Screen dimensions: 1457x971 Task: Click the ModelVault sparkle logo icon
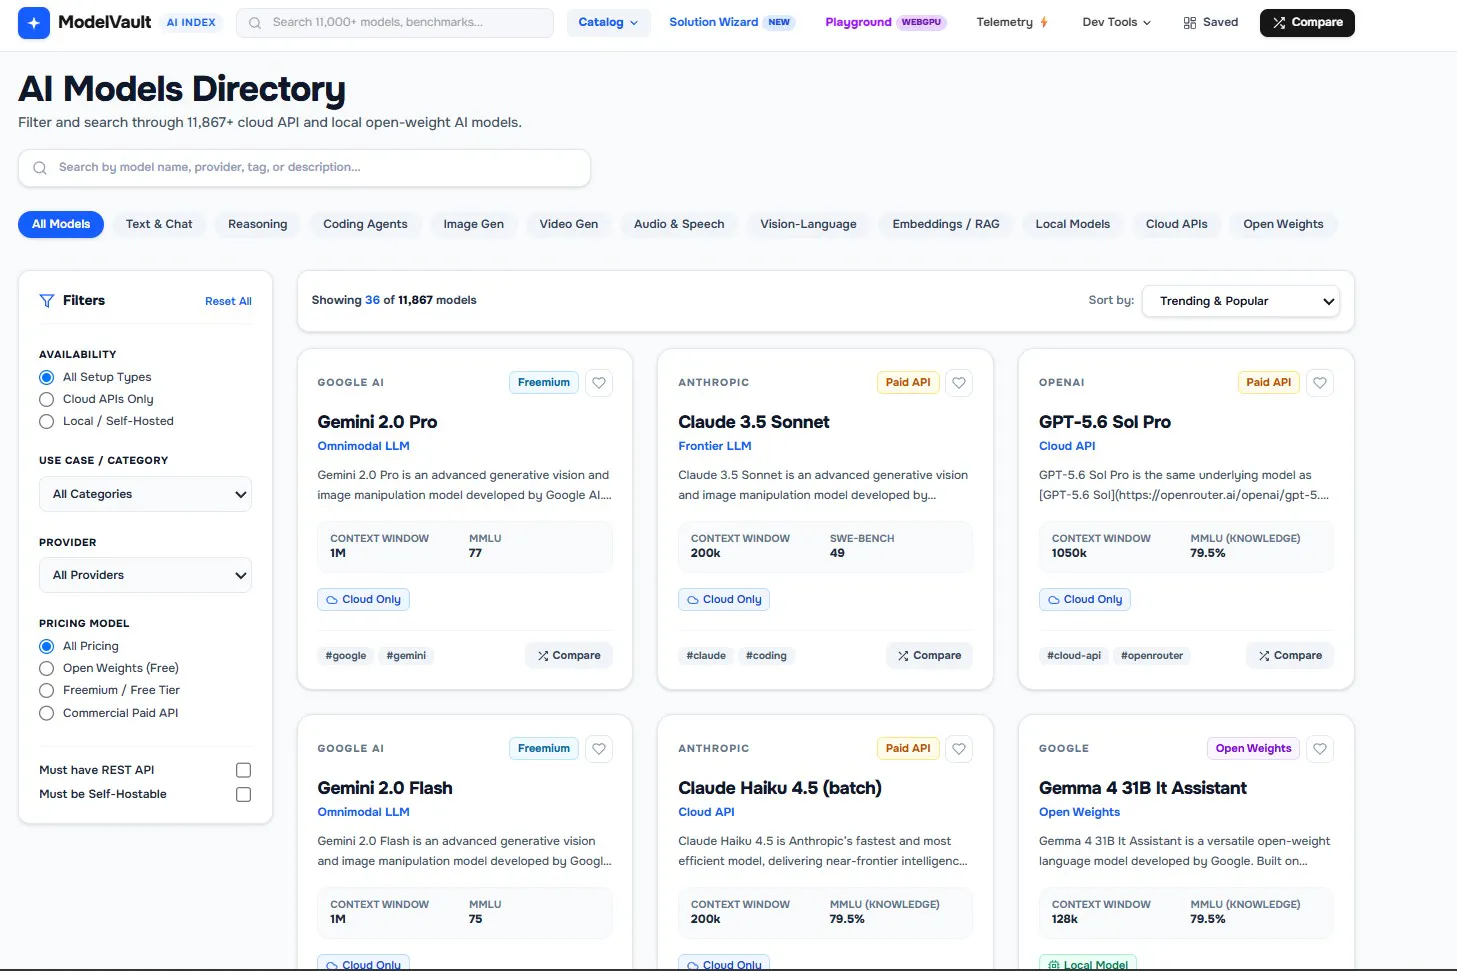[34, 22]
